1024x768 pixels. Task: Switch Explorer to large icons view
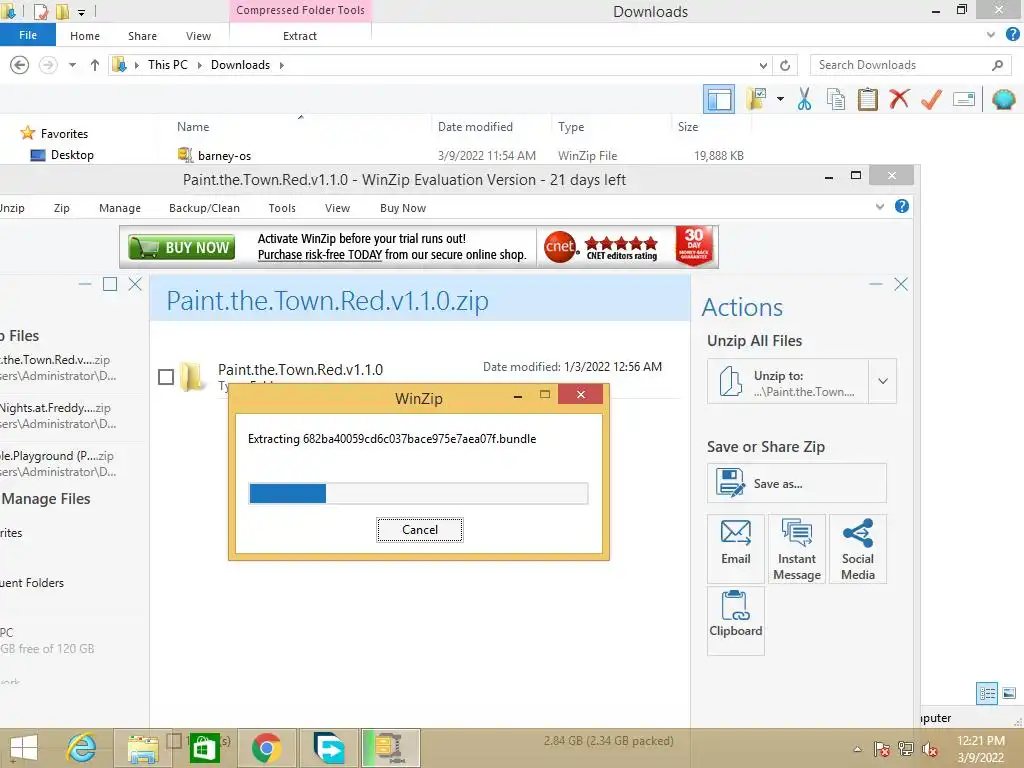pos(1009,693)
